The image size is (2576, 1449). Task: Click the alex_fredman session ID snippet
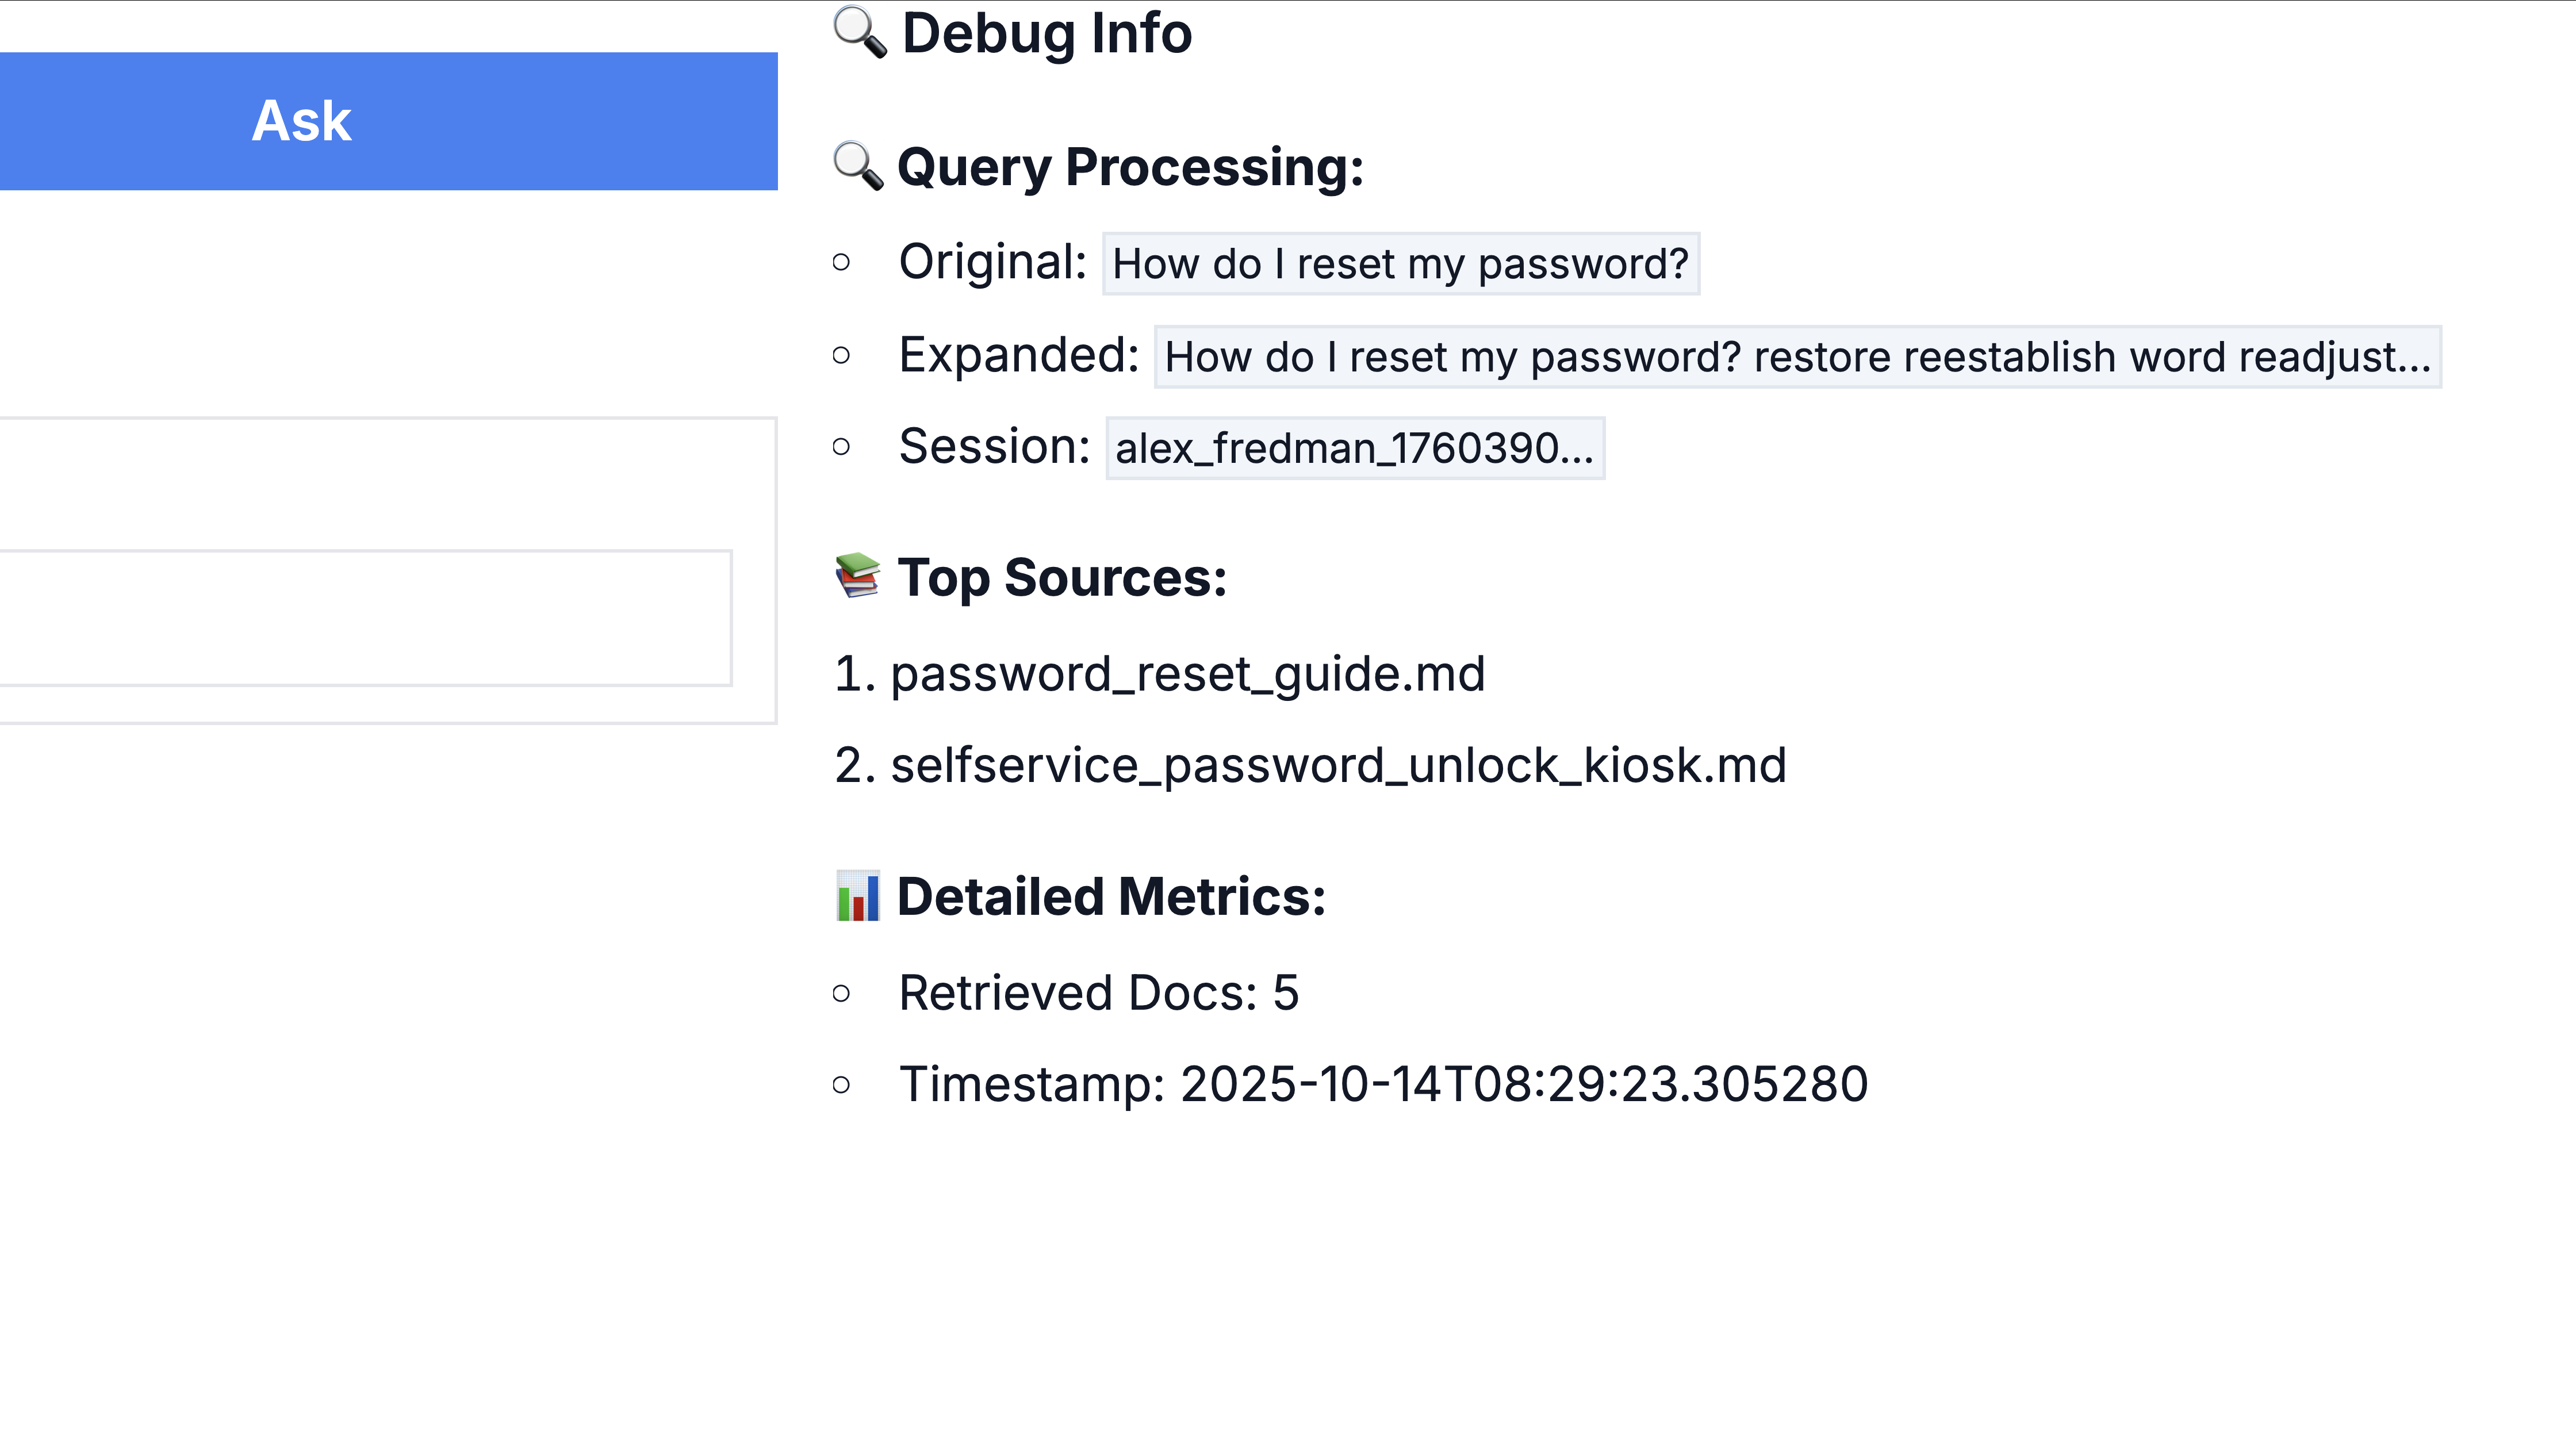pyautogui.click(x=1354, y=448)
